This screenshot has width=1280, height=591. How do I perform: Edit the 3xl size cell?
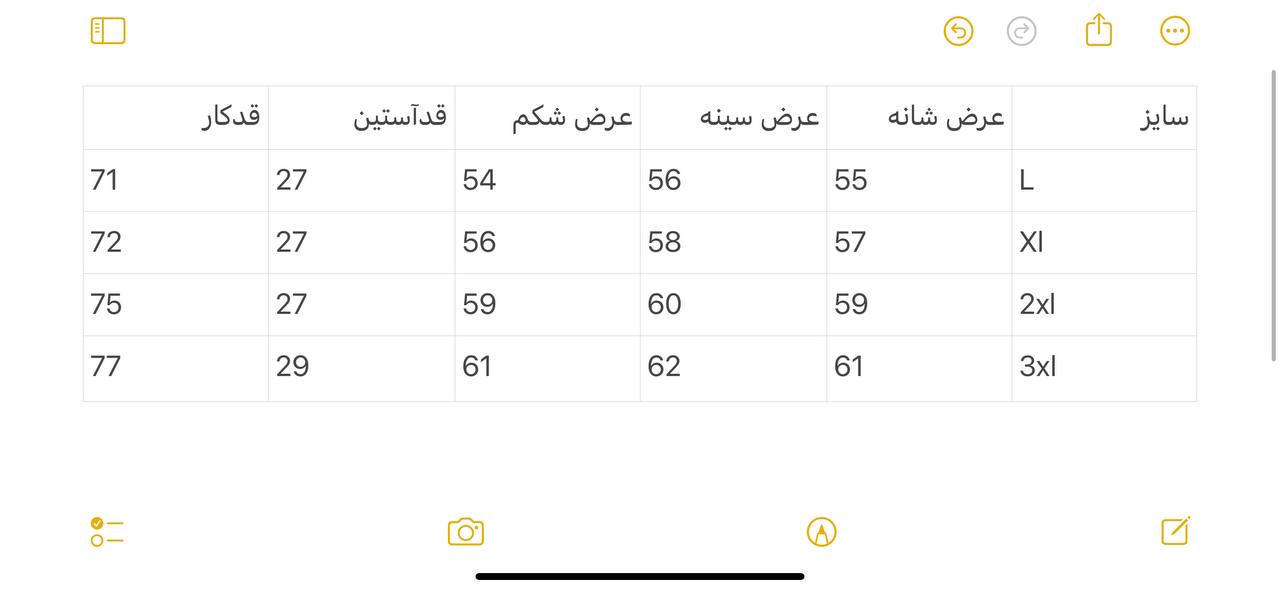pyautogui.click(x=1104, y=366)
